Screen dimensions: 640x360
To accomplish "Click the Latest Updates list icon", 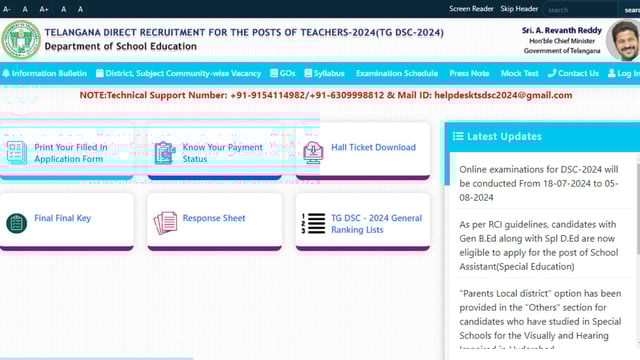I will pyautogui.click(x=458, y=136).
